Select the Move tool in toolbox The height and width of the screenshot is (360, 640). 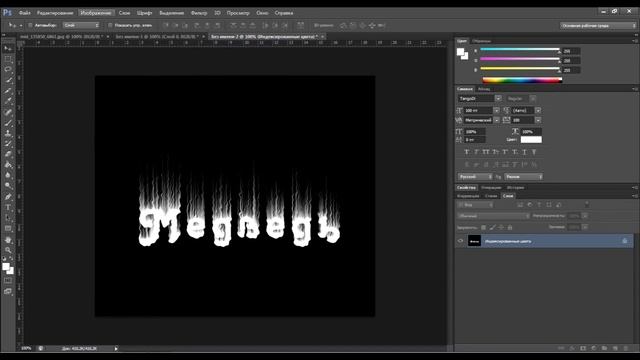[x=8, y=49]
